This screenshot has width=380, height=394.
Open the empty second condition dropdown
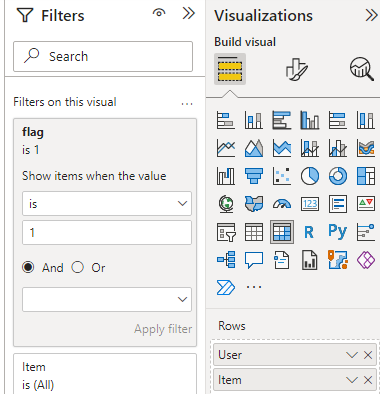107,299
